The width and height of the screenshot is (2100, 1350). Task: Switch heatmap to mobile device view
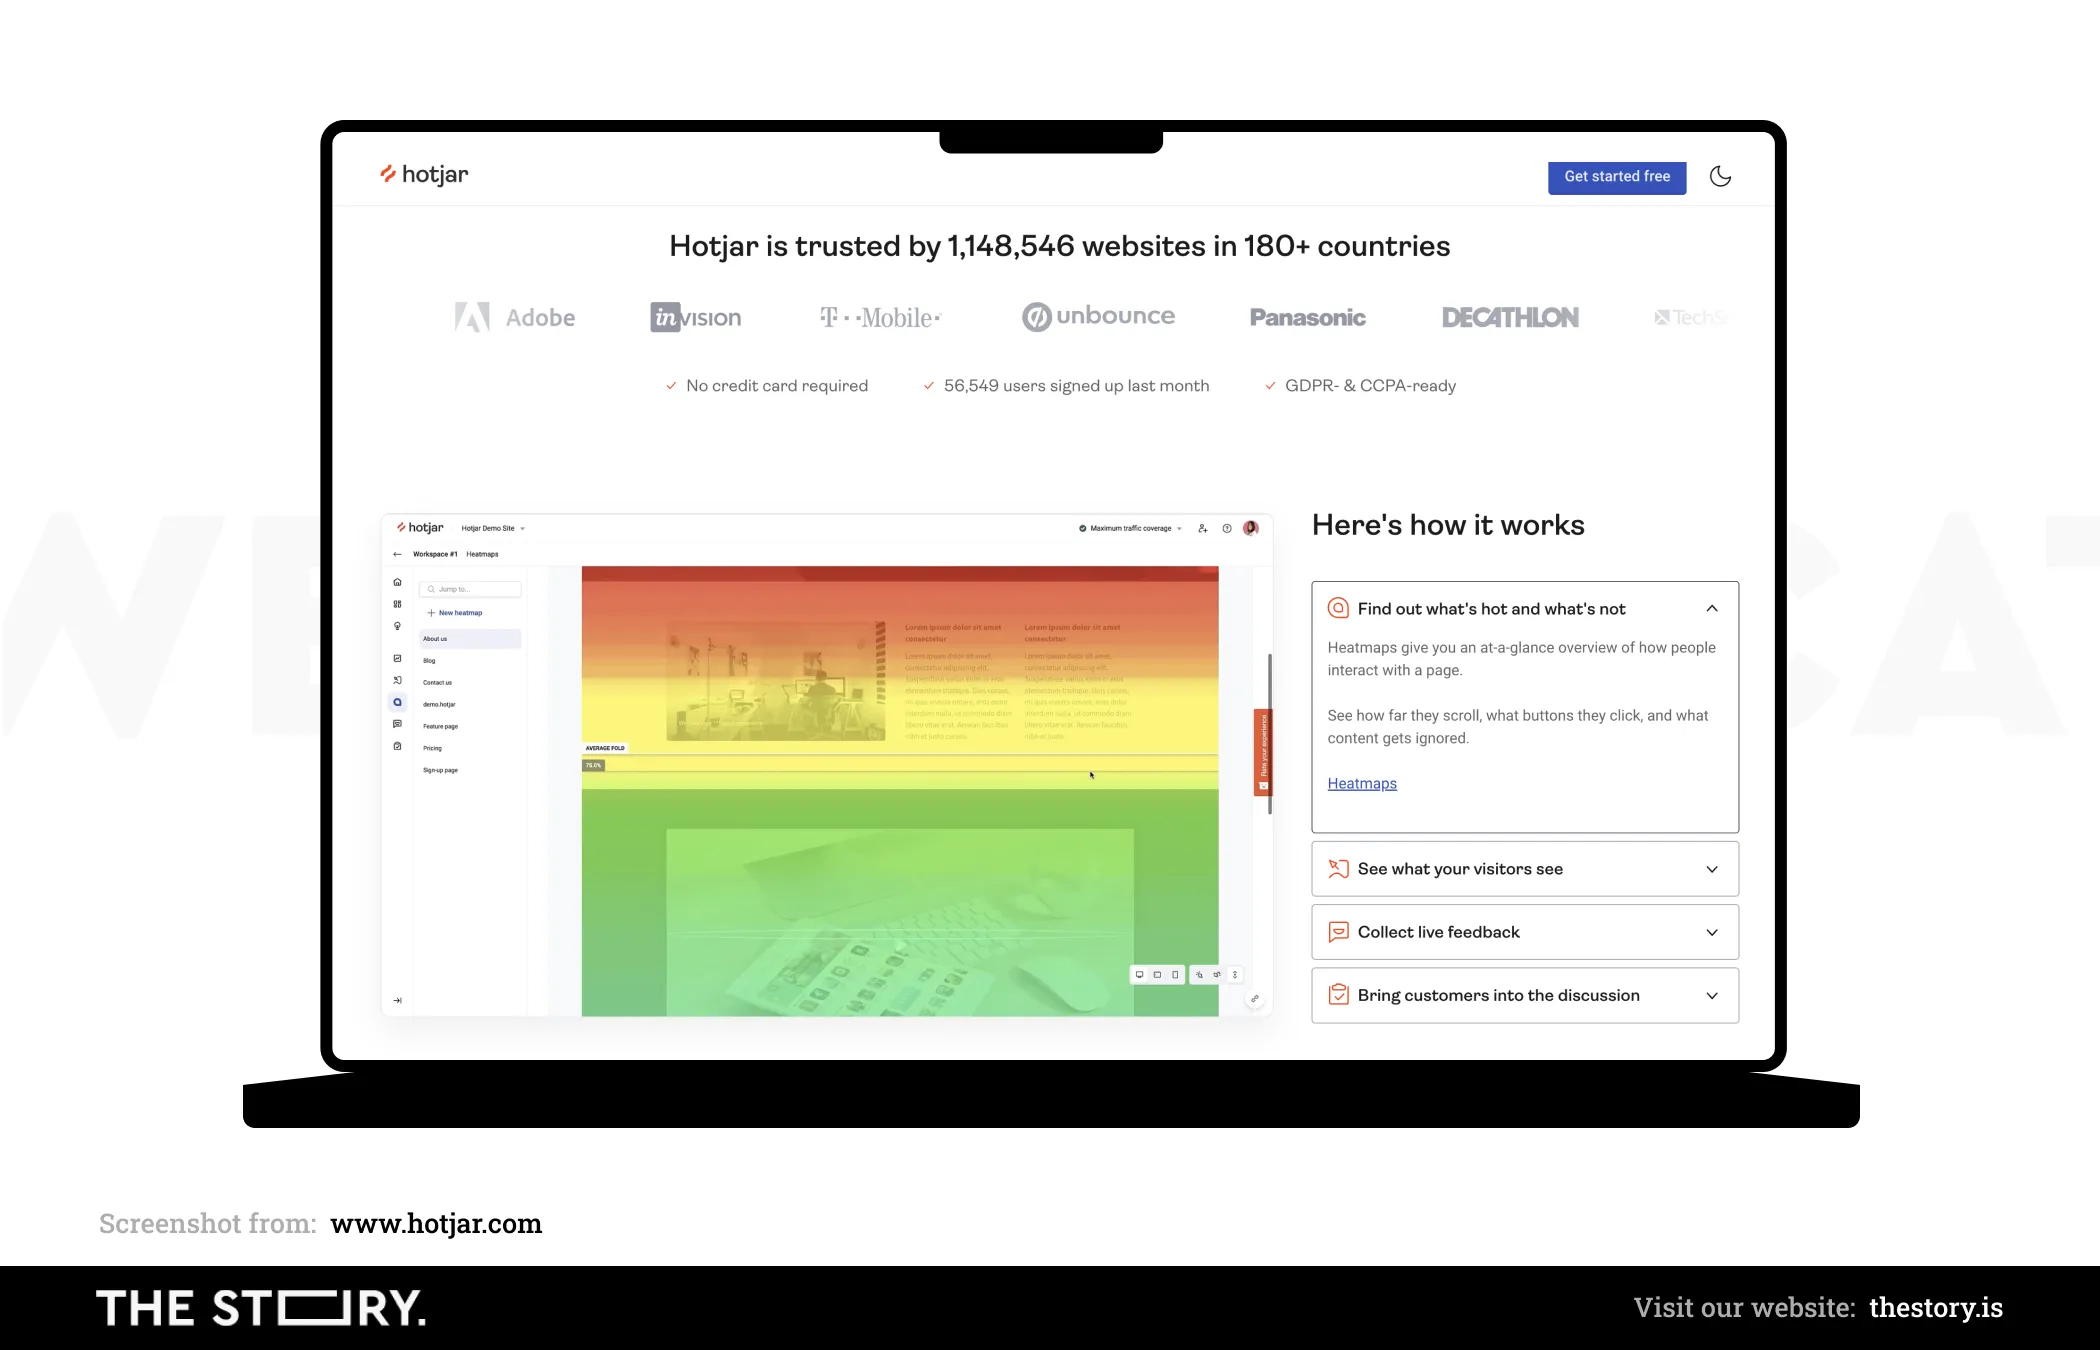tap(1175, 974)
